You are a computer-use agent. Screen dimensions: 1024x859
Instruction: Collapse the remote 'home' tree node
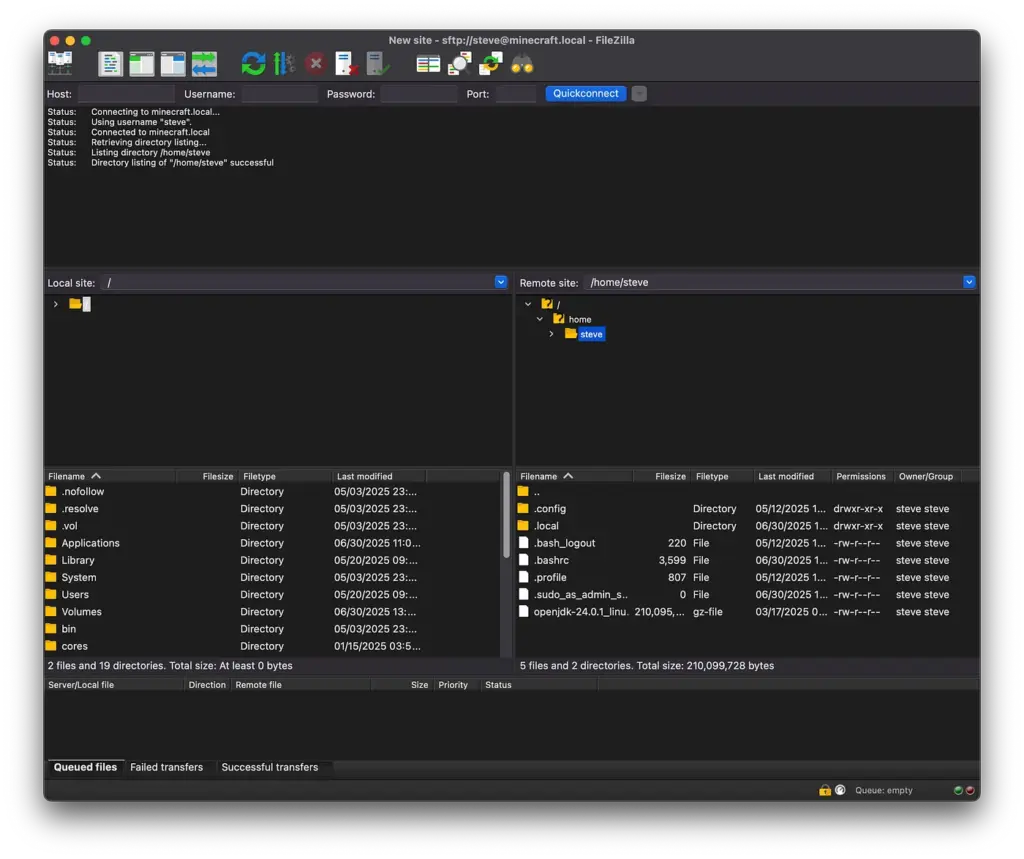tap(539, 319)
